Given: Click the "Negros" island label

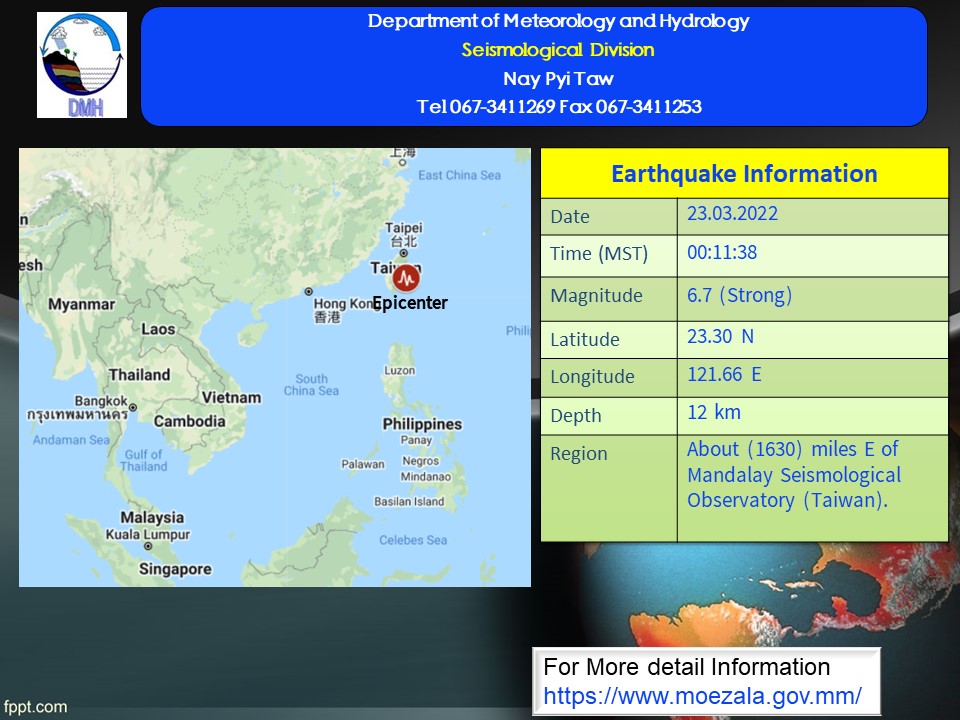Looking at the screenshot, I should pyautogui.click(x=421, y=461).
